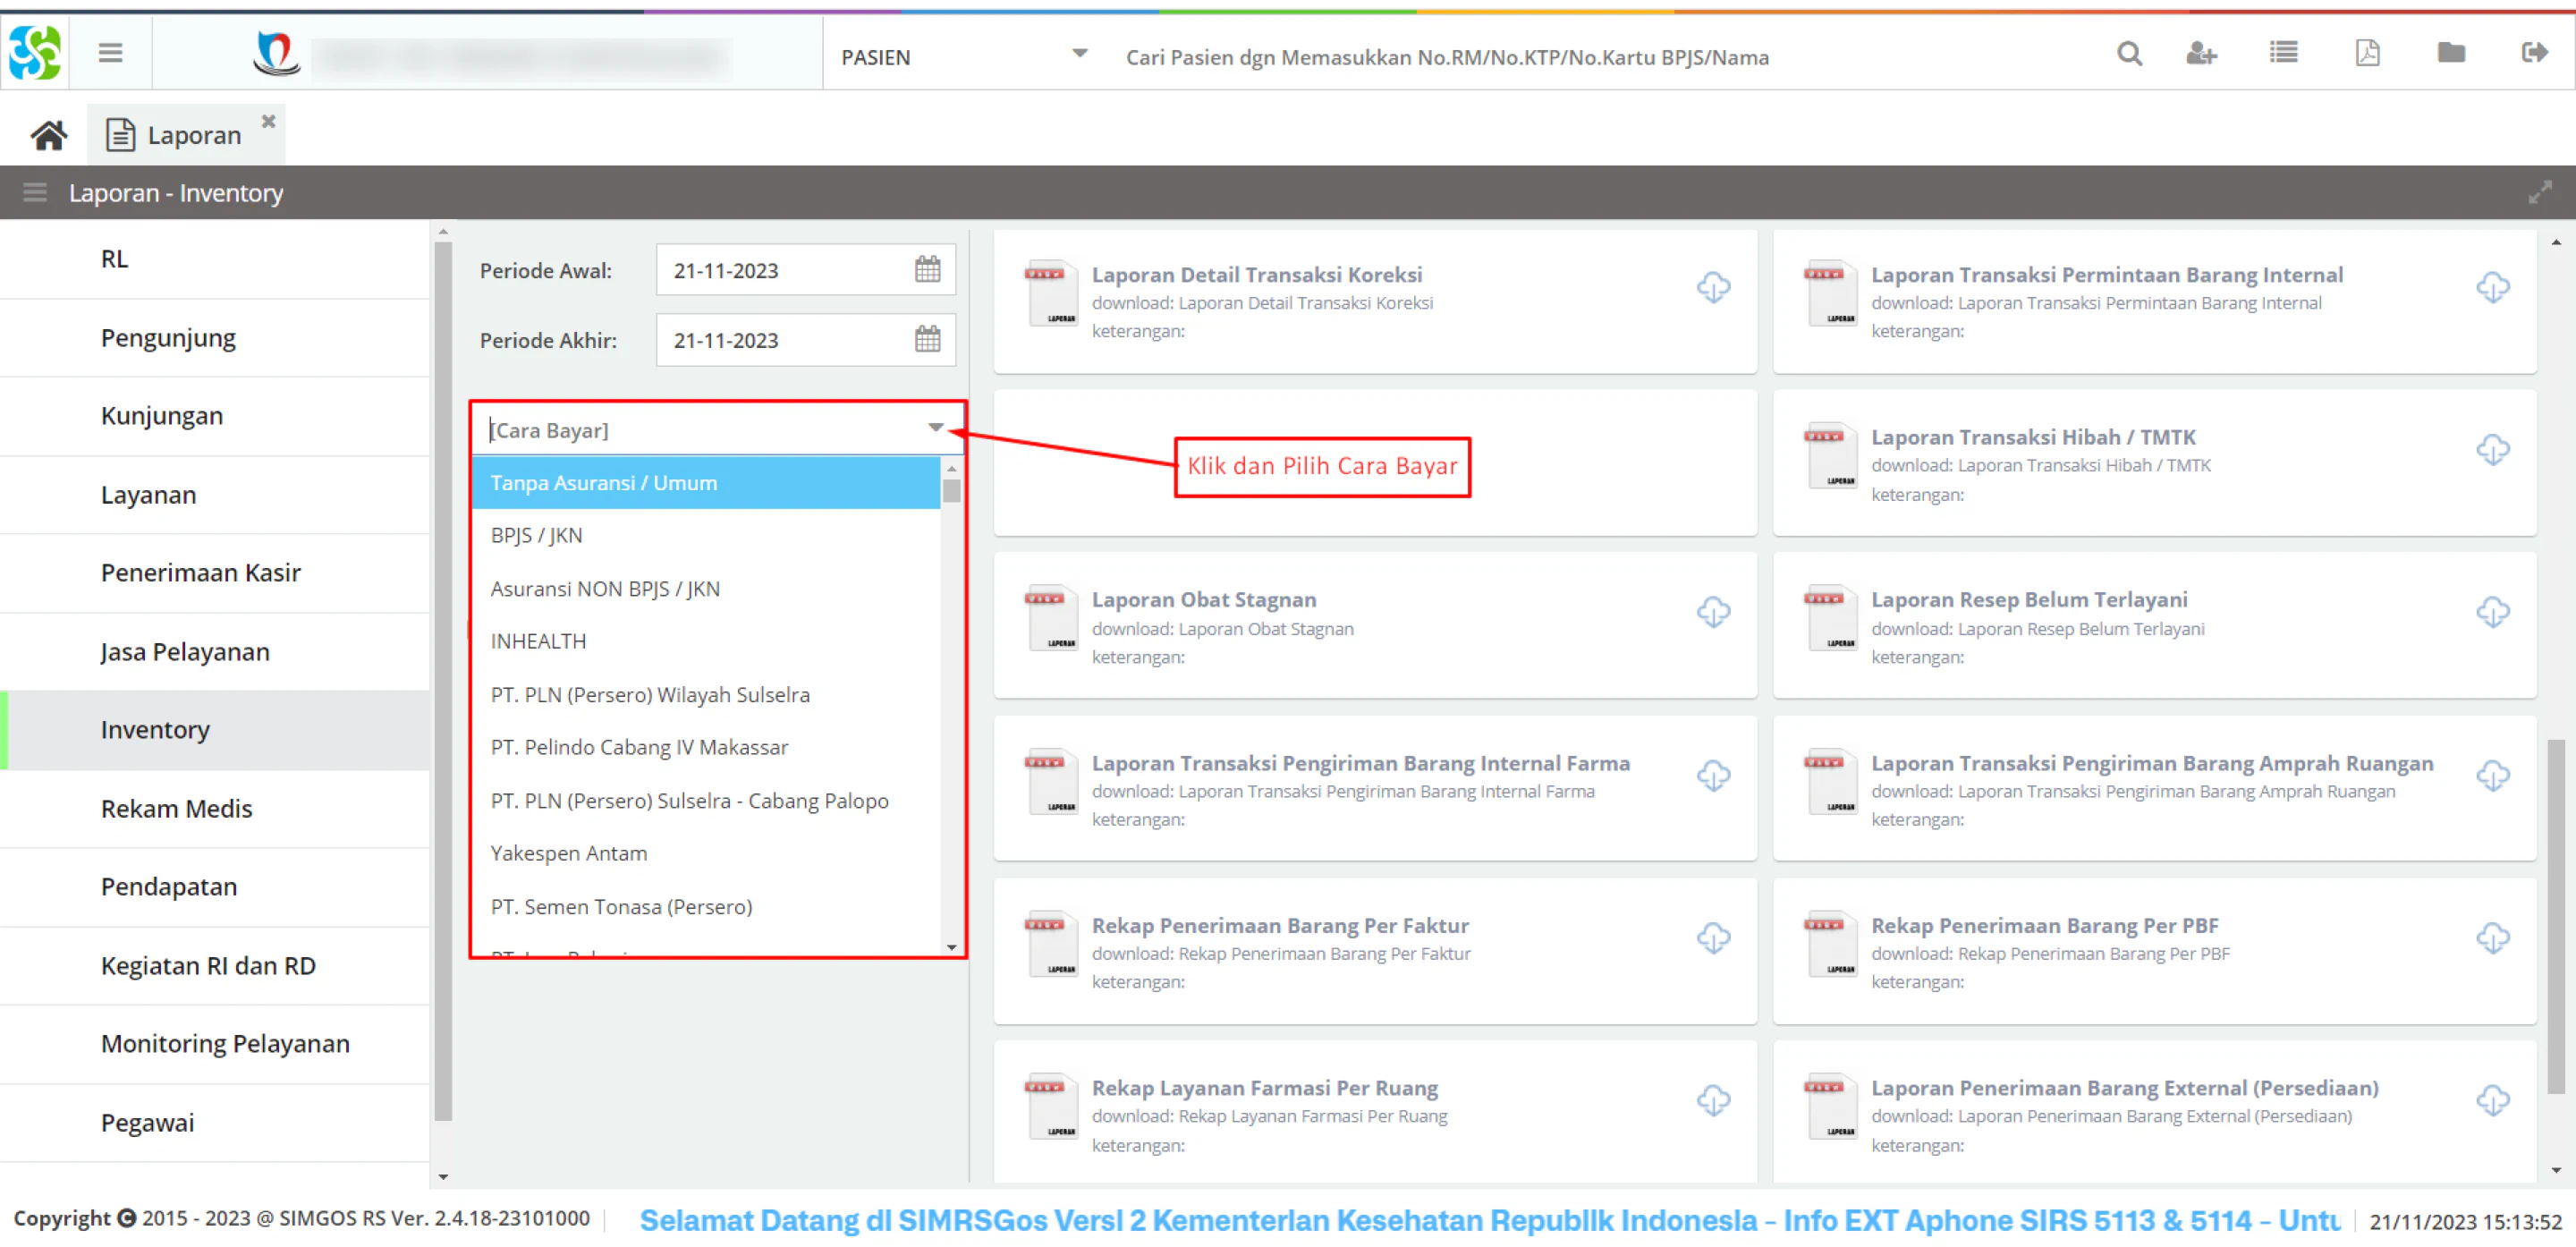The height and width of the screenshot is (1247, 2576).
Task: Select Penerimaan Kasir in sidebar
Action: coord(215,573)
